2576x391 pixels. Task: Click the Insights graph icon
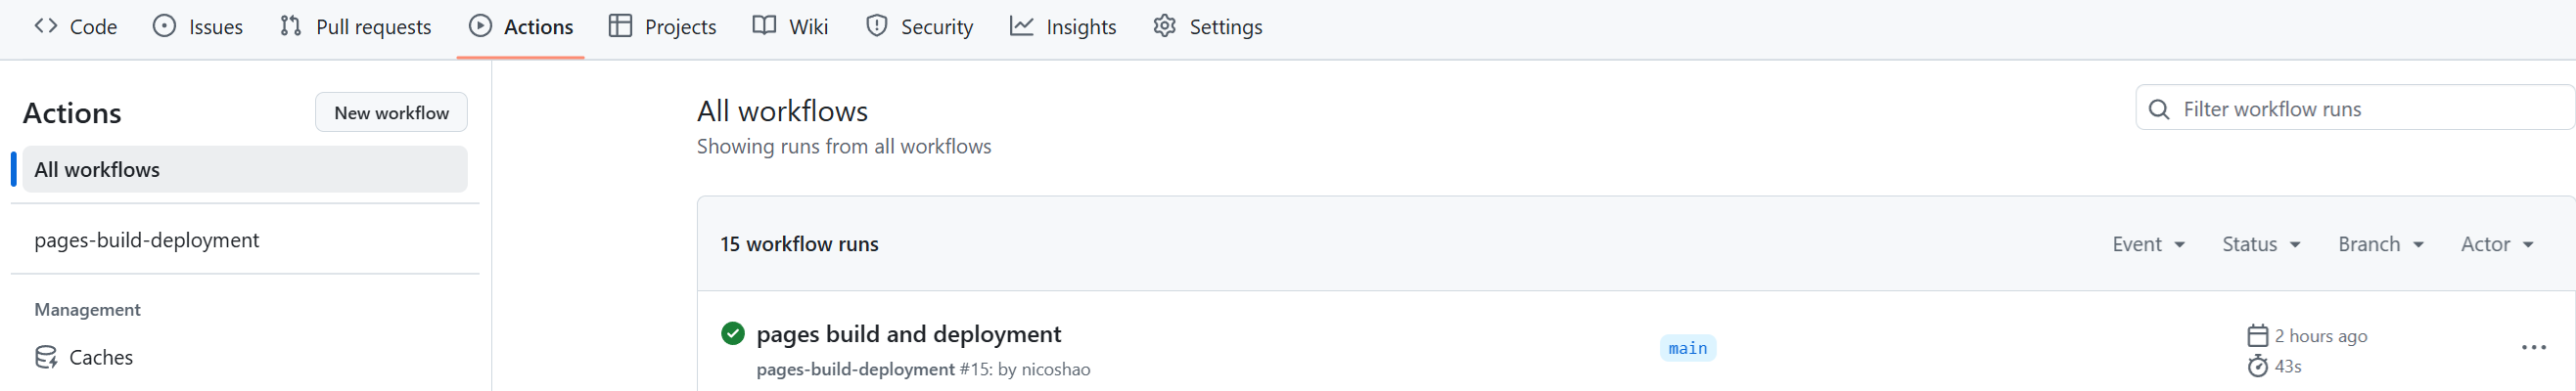[1021, 26]
